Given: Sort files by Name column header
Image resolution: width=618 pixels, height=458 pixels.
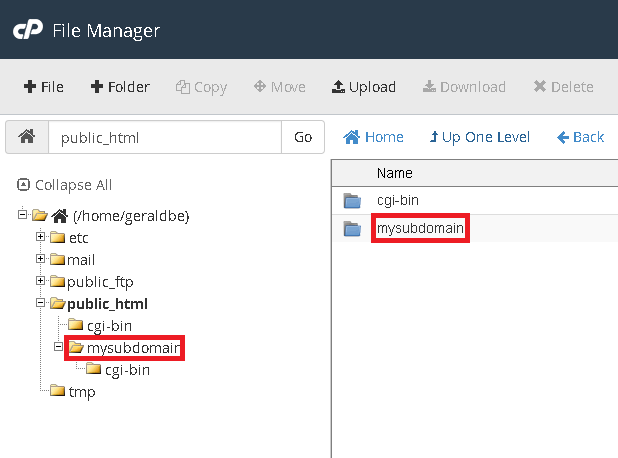Looking at the screenshot, I should pos(394,173).
